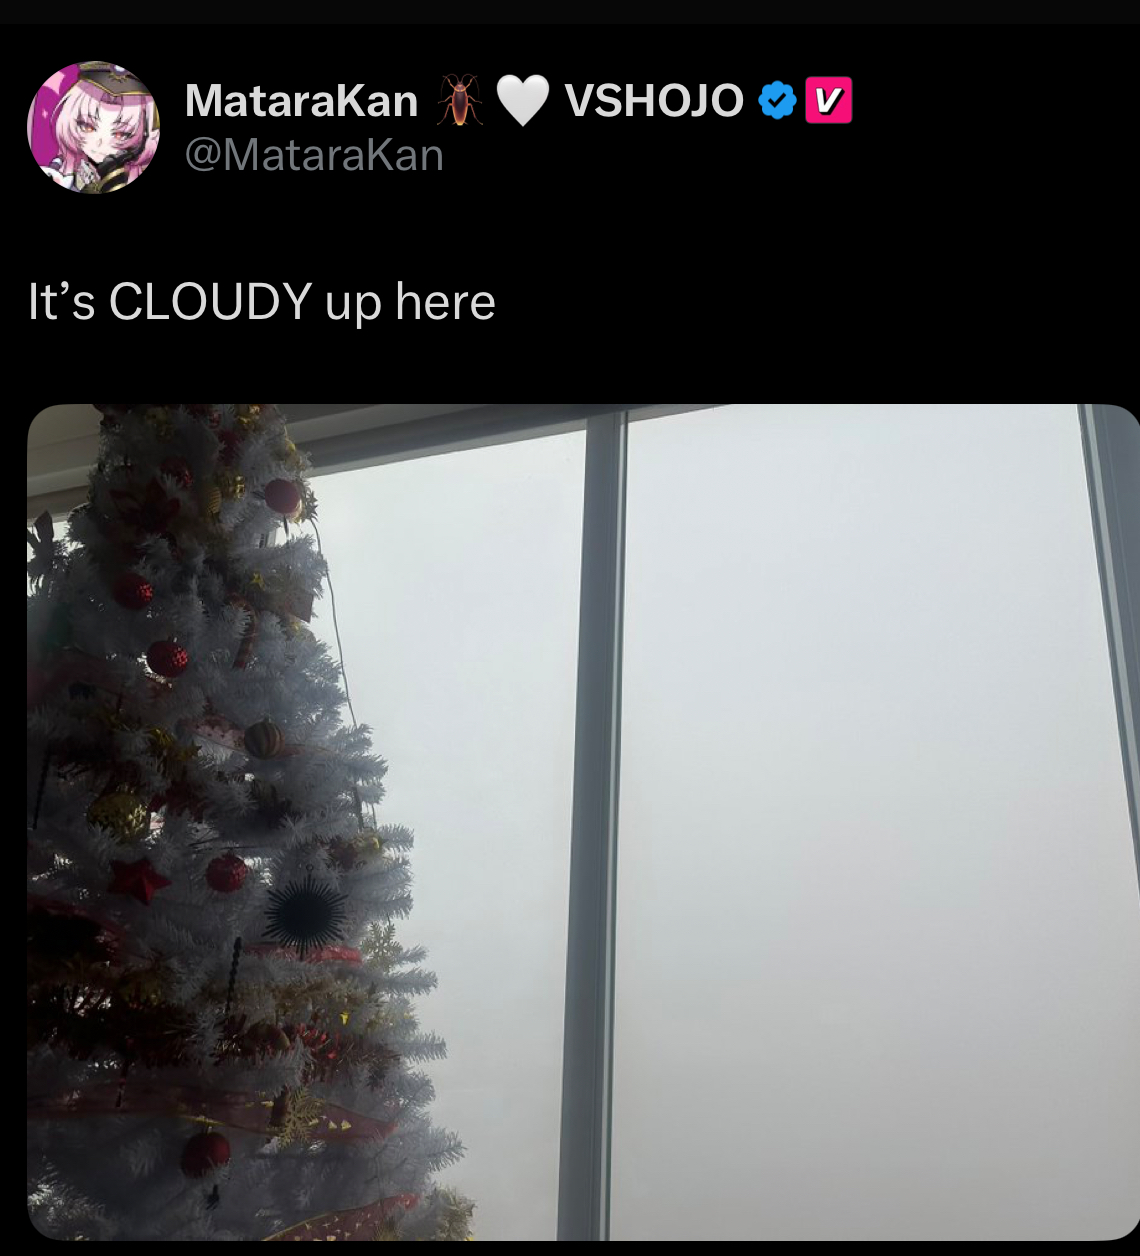
Task: Open the @MataraKan handle link
Action: click(x=314, y=156)
